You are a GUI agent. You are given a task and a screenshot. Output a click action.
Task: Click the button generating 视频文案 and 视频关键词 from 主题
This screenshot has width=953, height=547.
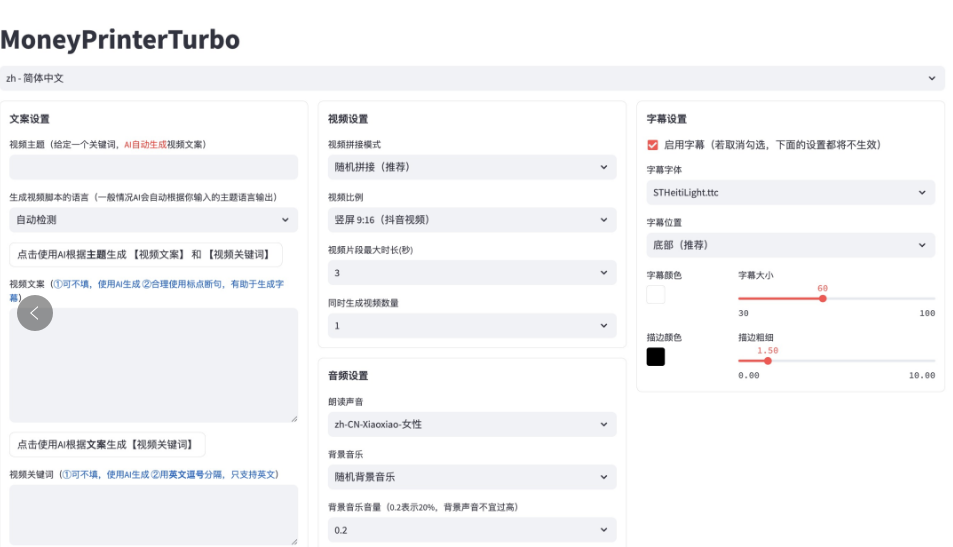146,255
